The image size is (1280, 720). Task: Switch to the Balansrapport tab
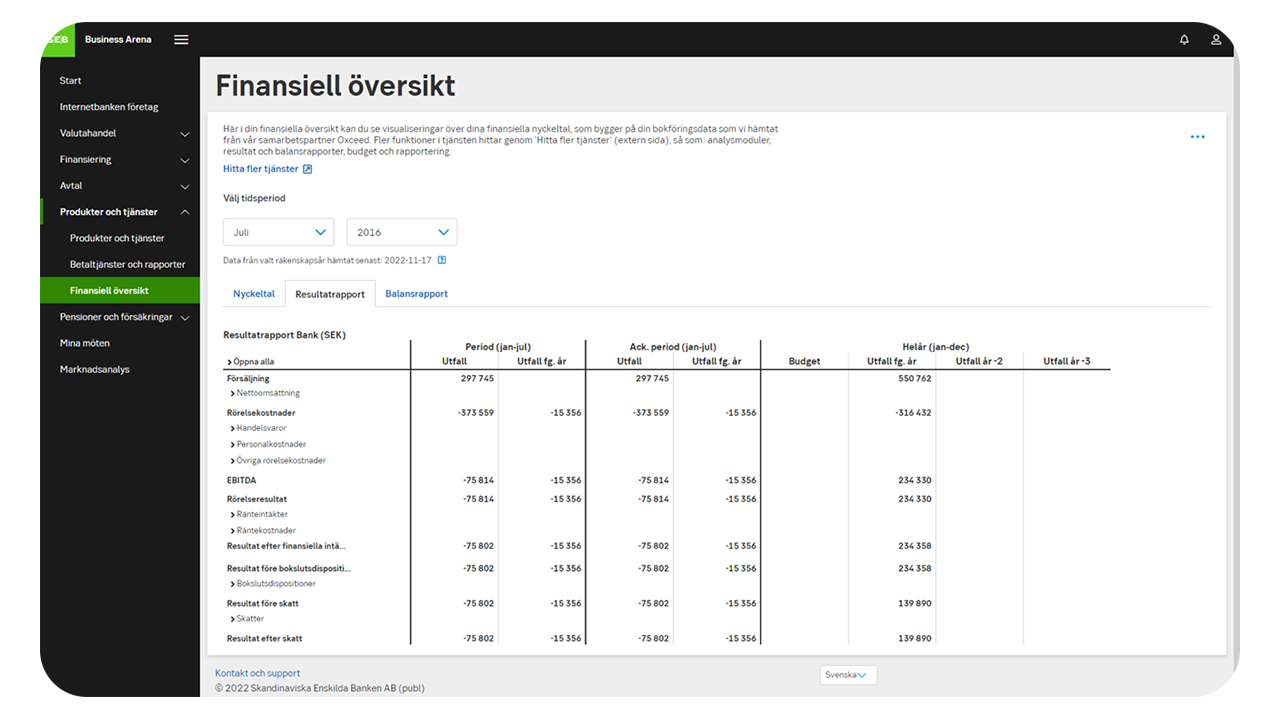pos(416,294)
